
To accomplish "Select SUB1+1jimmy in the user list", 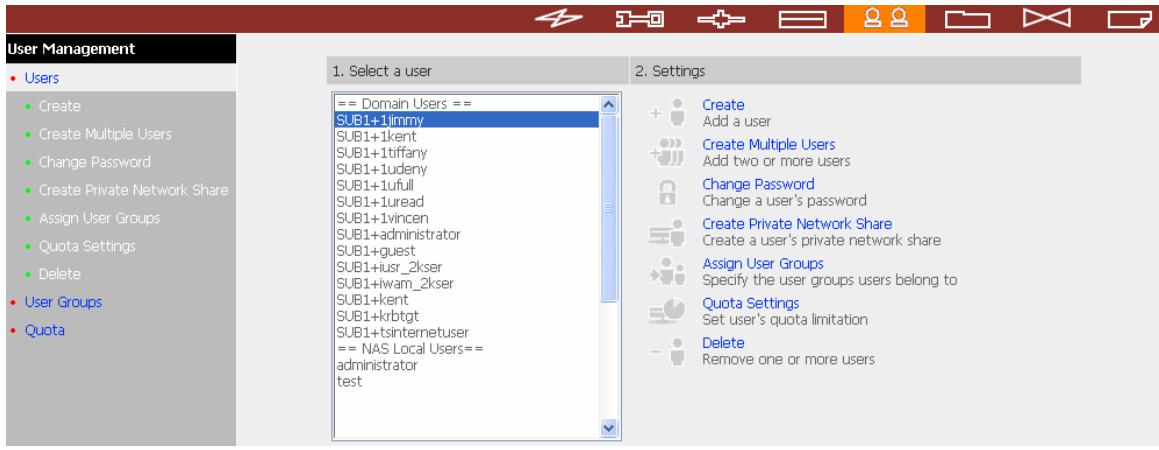I will pyautogui.click(x=466, y=120).
